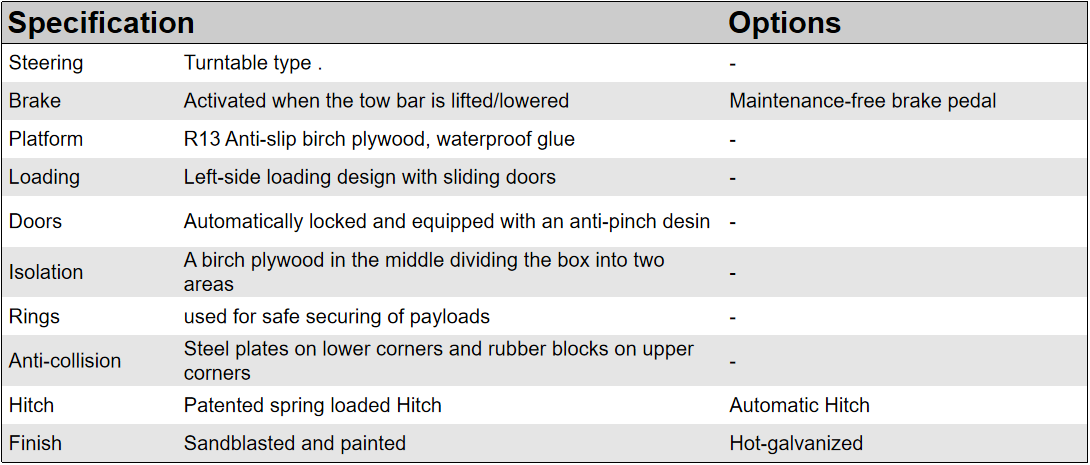1090x465 pixels.
Task: Select the Rings row label
Action: 34,317
